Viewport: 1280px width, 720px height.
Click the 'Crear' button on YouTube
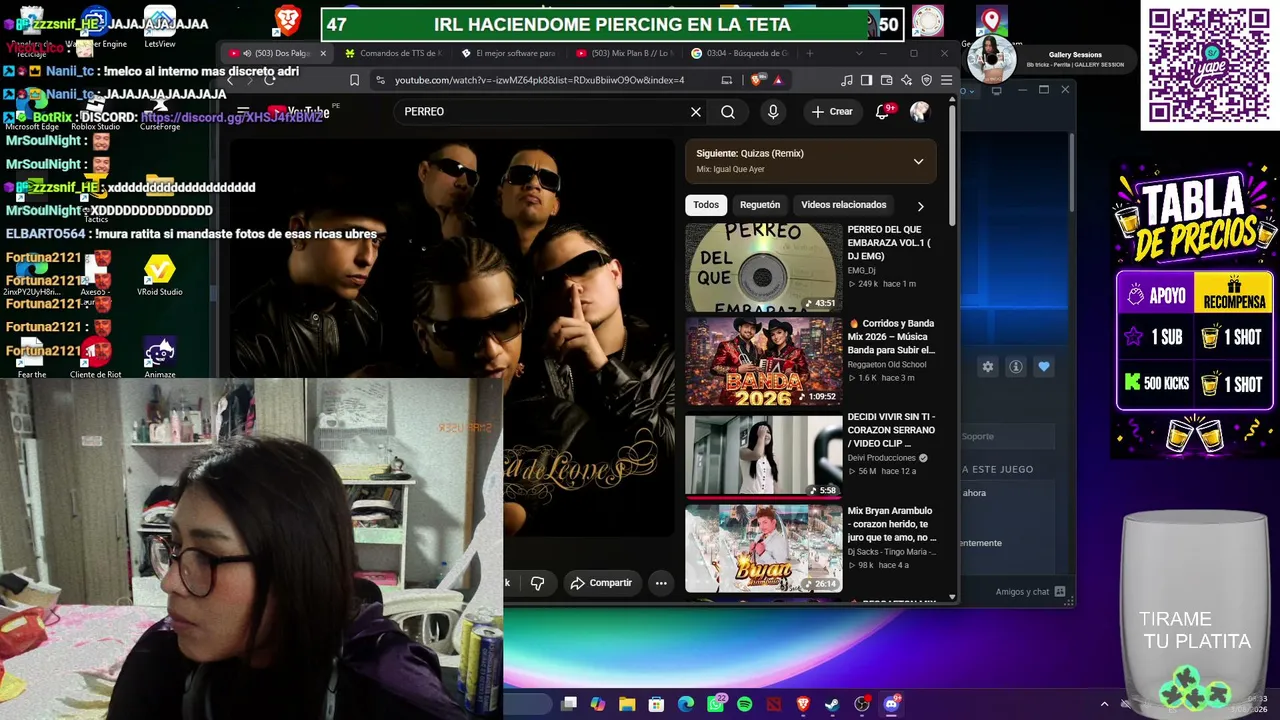(832, 112)
